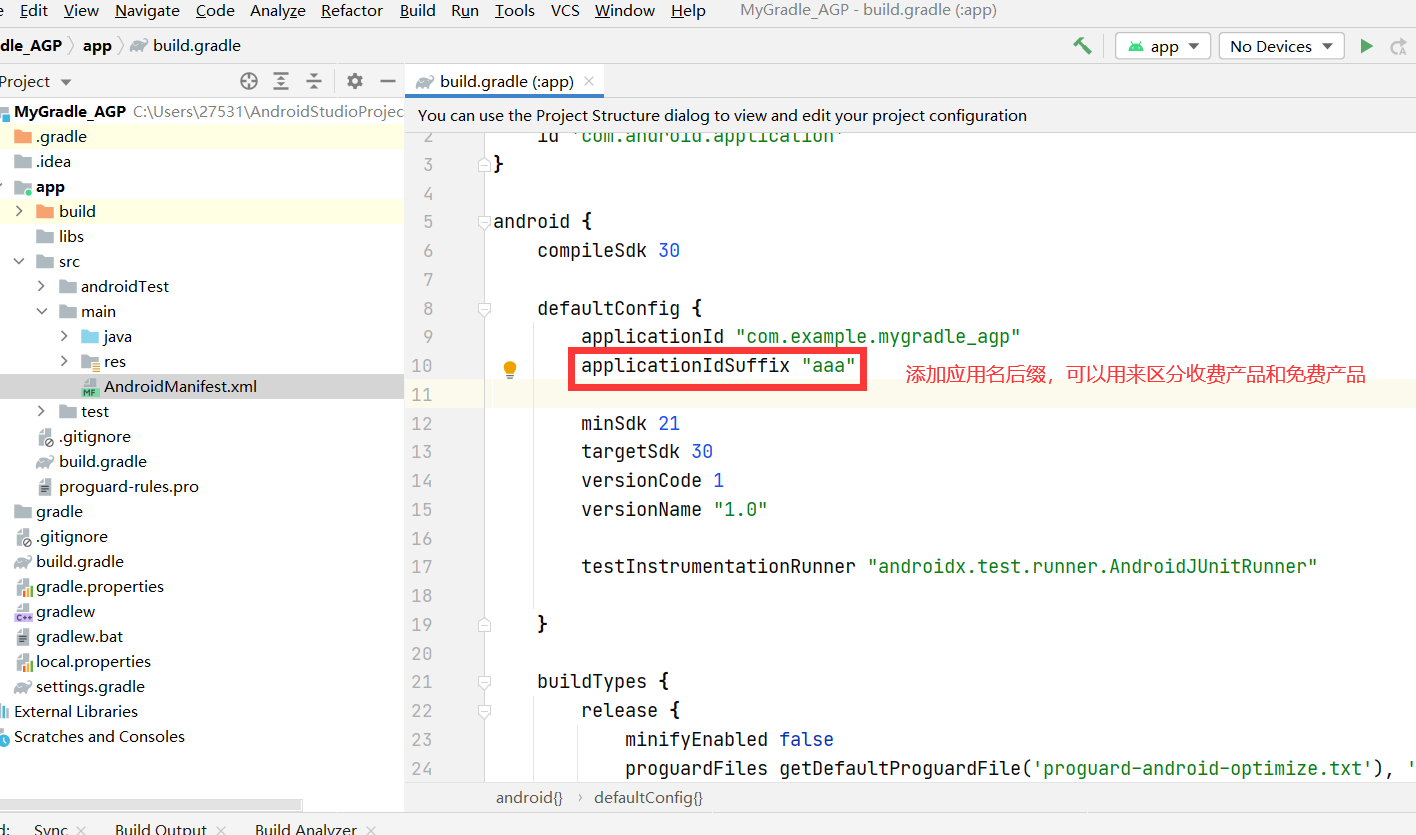Screen dimensions: 1416x835
Task: Select gradlew.bat file
Action: [80, 636]
